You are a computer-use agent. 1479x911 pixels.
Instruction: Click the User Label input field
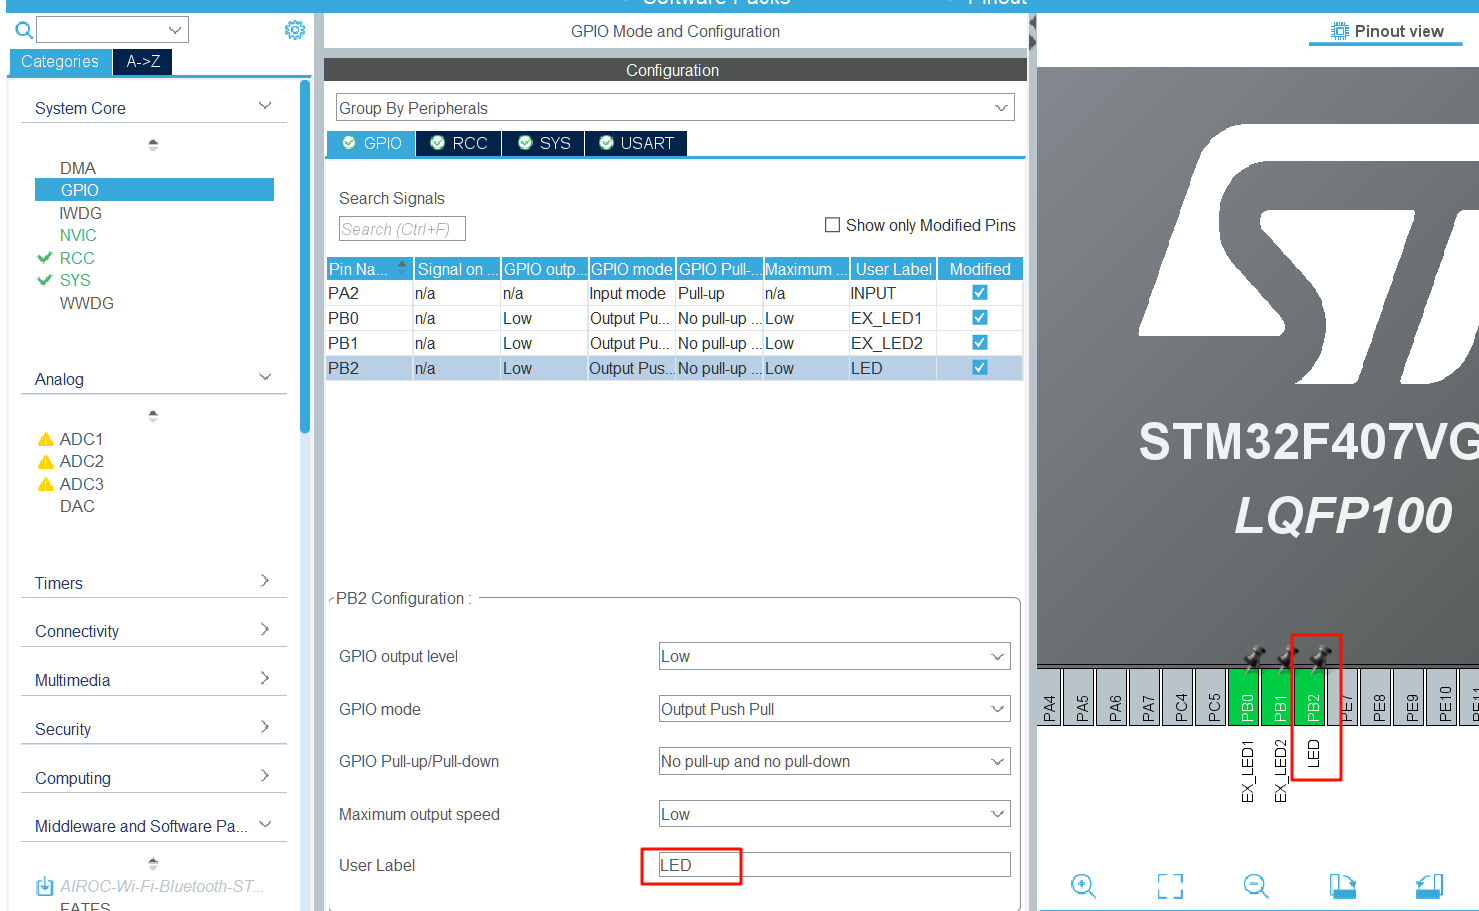click(834, 865)
